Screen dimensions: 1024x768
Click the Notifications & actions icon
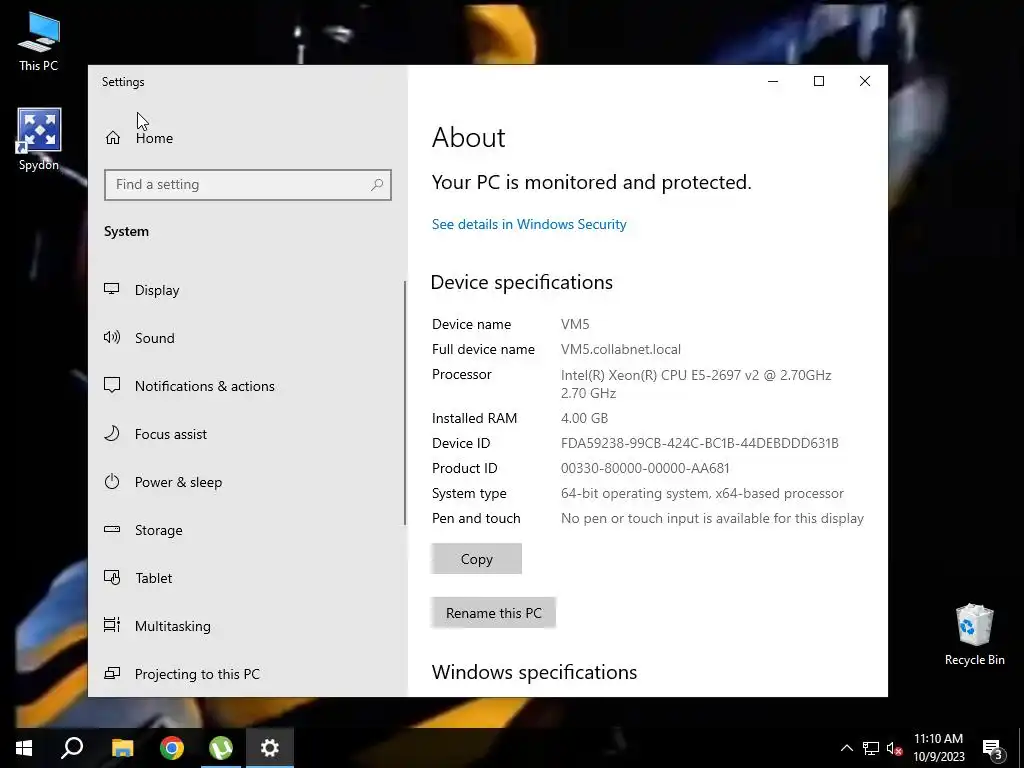[112, 385]
